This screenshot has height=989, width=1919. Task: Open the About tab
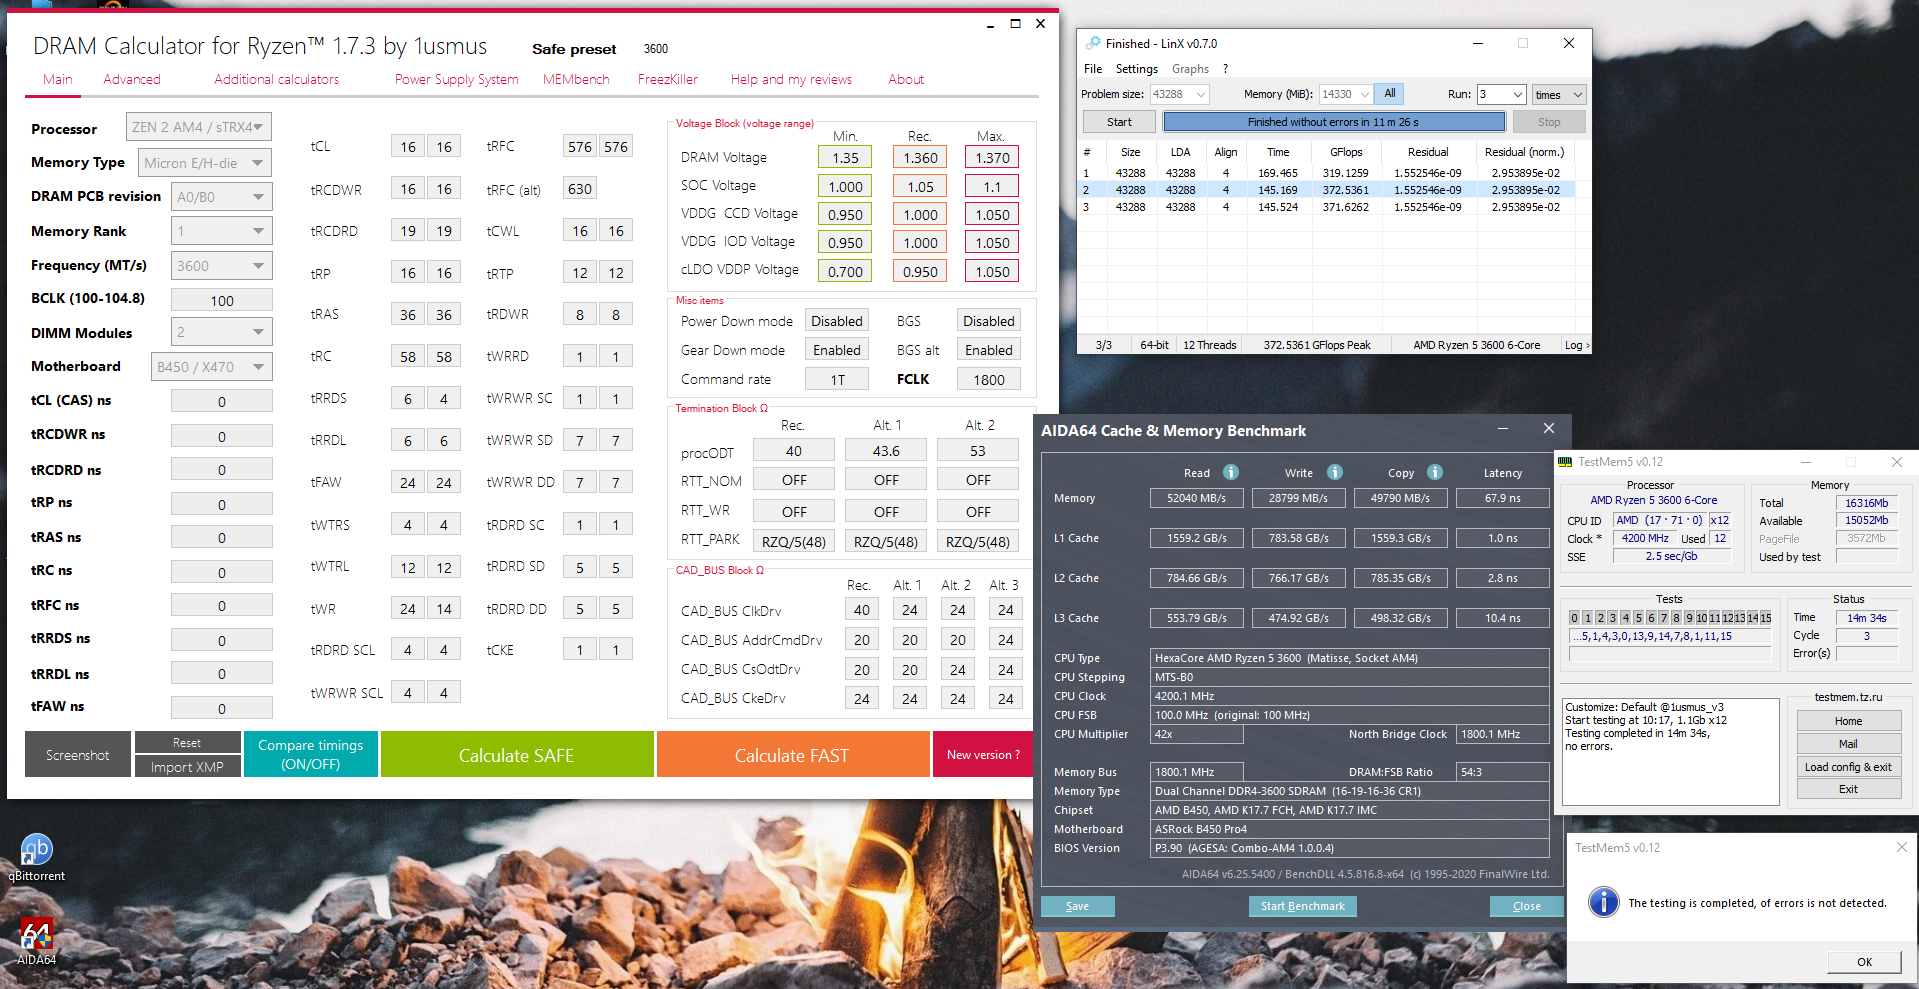click(906, 79)
